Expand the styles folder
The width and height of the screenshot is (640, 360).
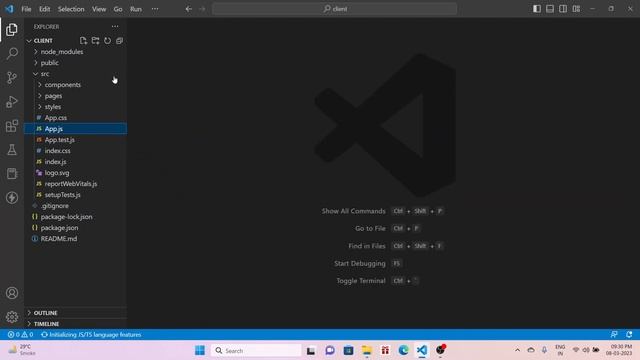(x=76, y=107)
